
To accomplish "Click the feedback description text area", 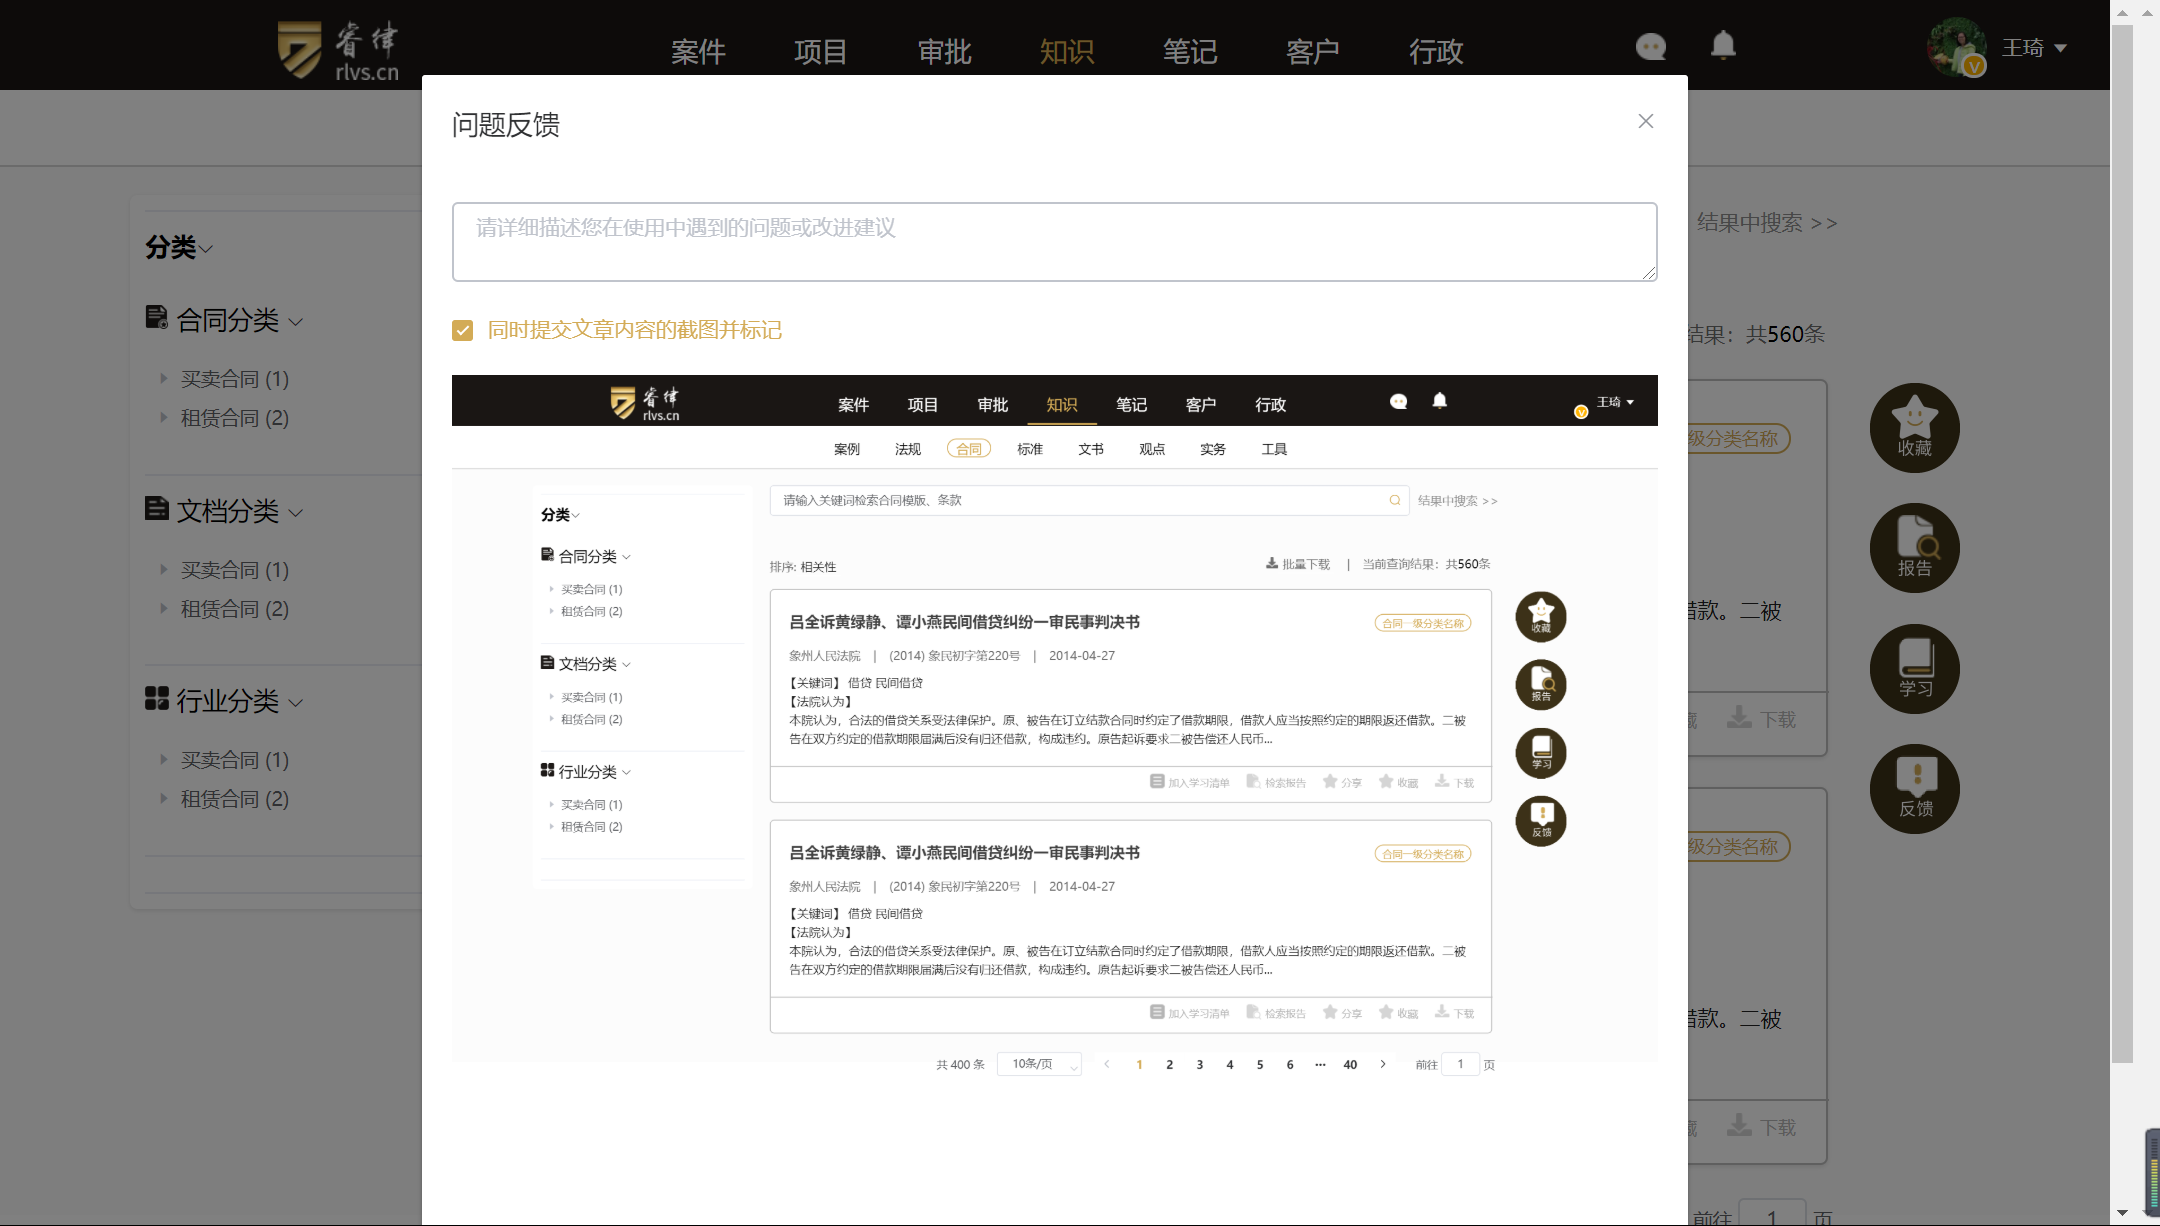I will [1053, 240].
